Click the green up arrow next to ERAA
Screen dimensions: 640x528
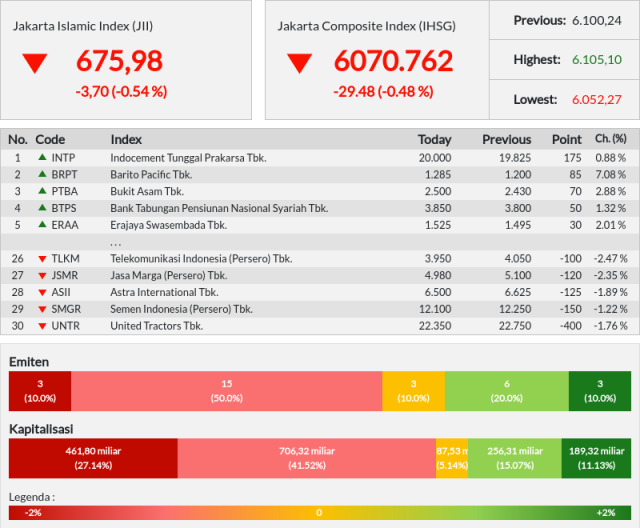[x=42, y=224]
